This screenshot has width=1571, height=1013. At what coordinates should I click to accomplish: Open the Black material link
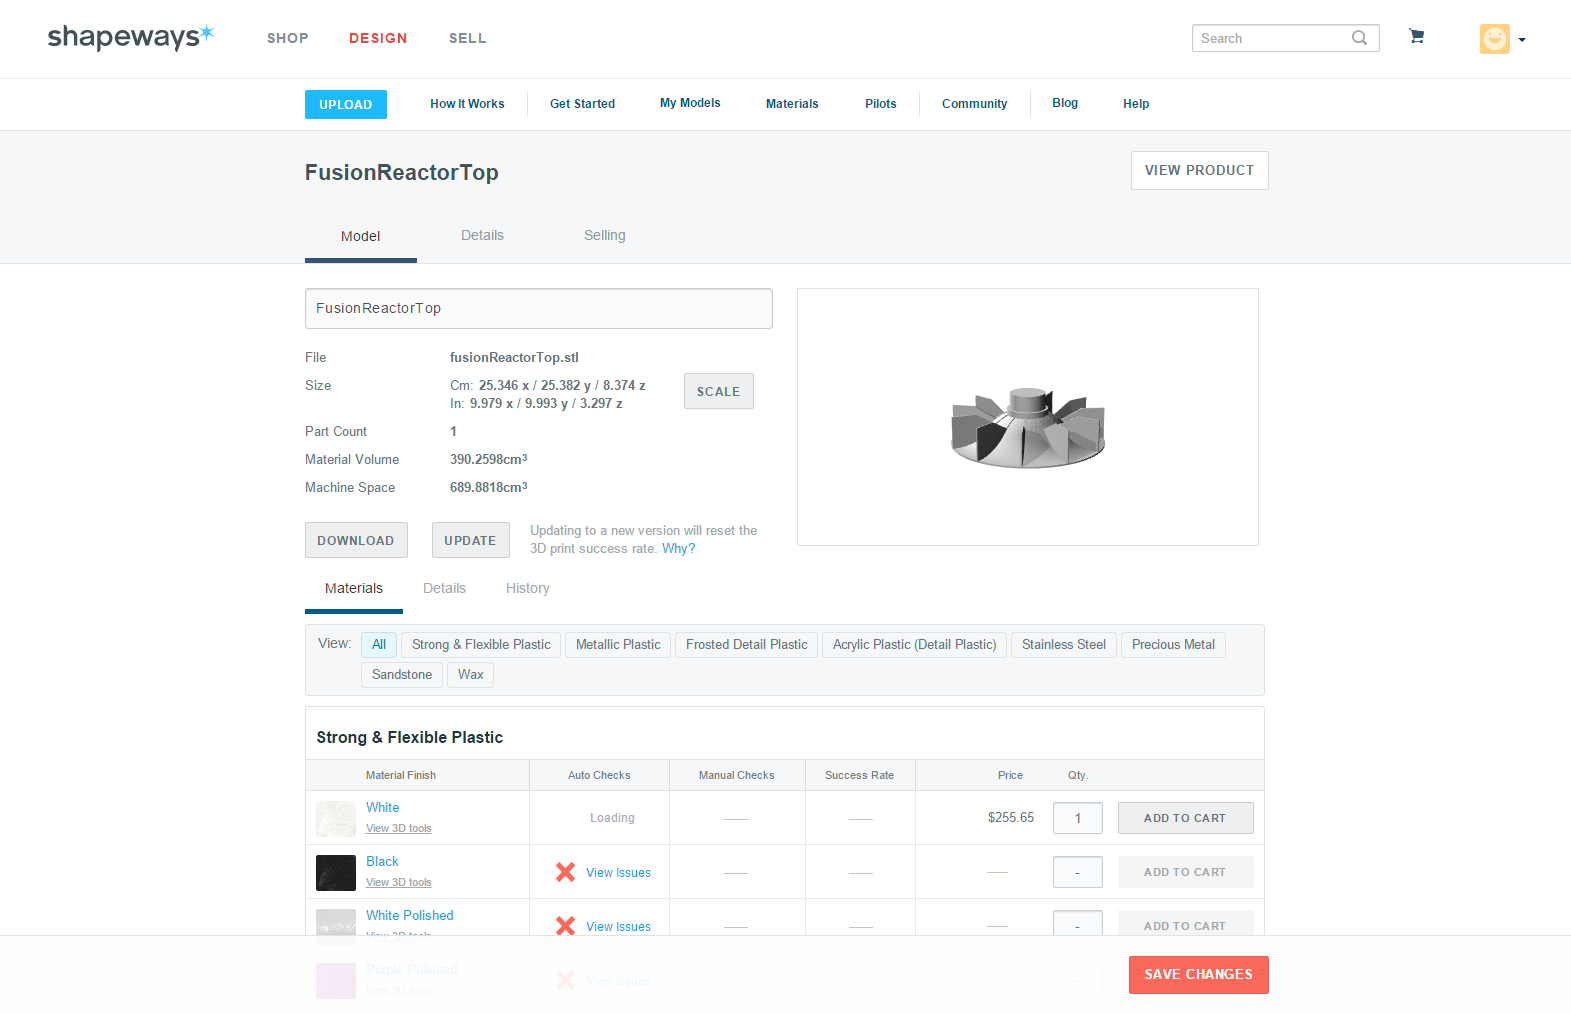(x=382, y=862)
